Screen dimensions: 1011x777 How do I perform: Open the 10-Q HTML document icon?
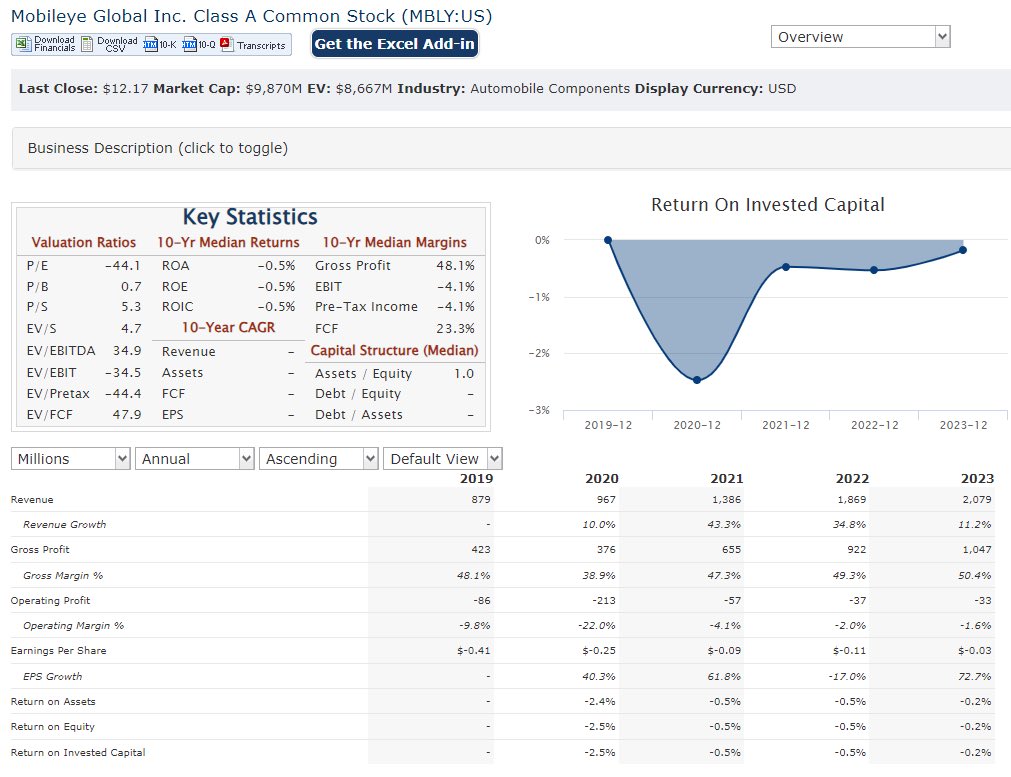pos(190,44)
